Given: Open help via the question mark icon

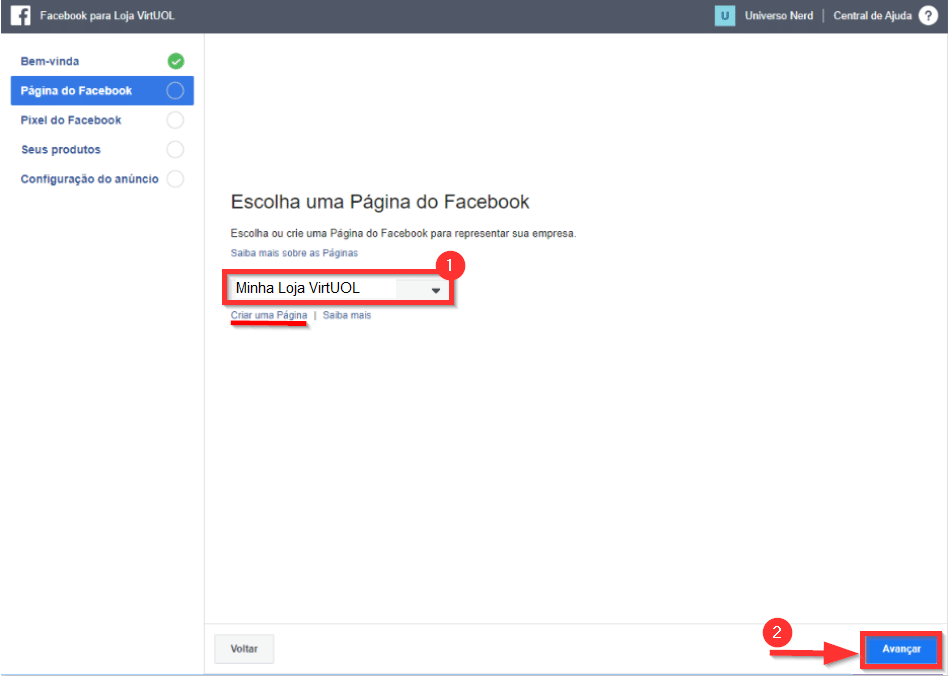Looking at the screenshot, I should 928,16.
